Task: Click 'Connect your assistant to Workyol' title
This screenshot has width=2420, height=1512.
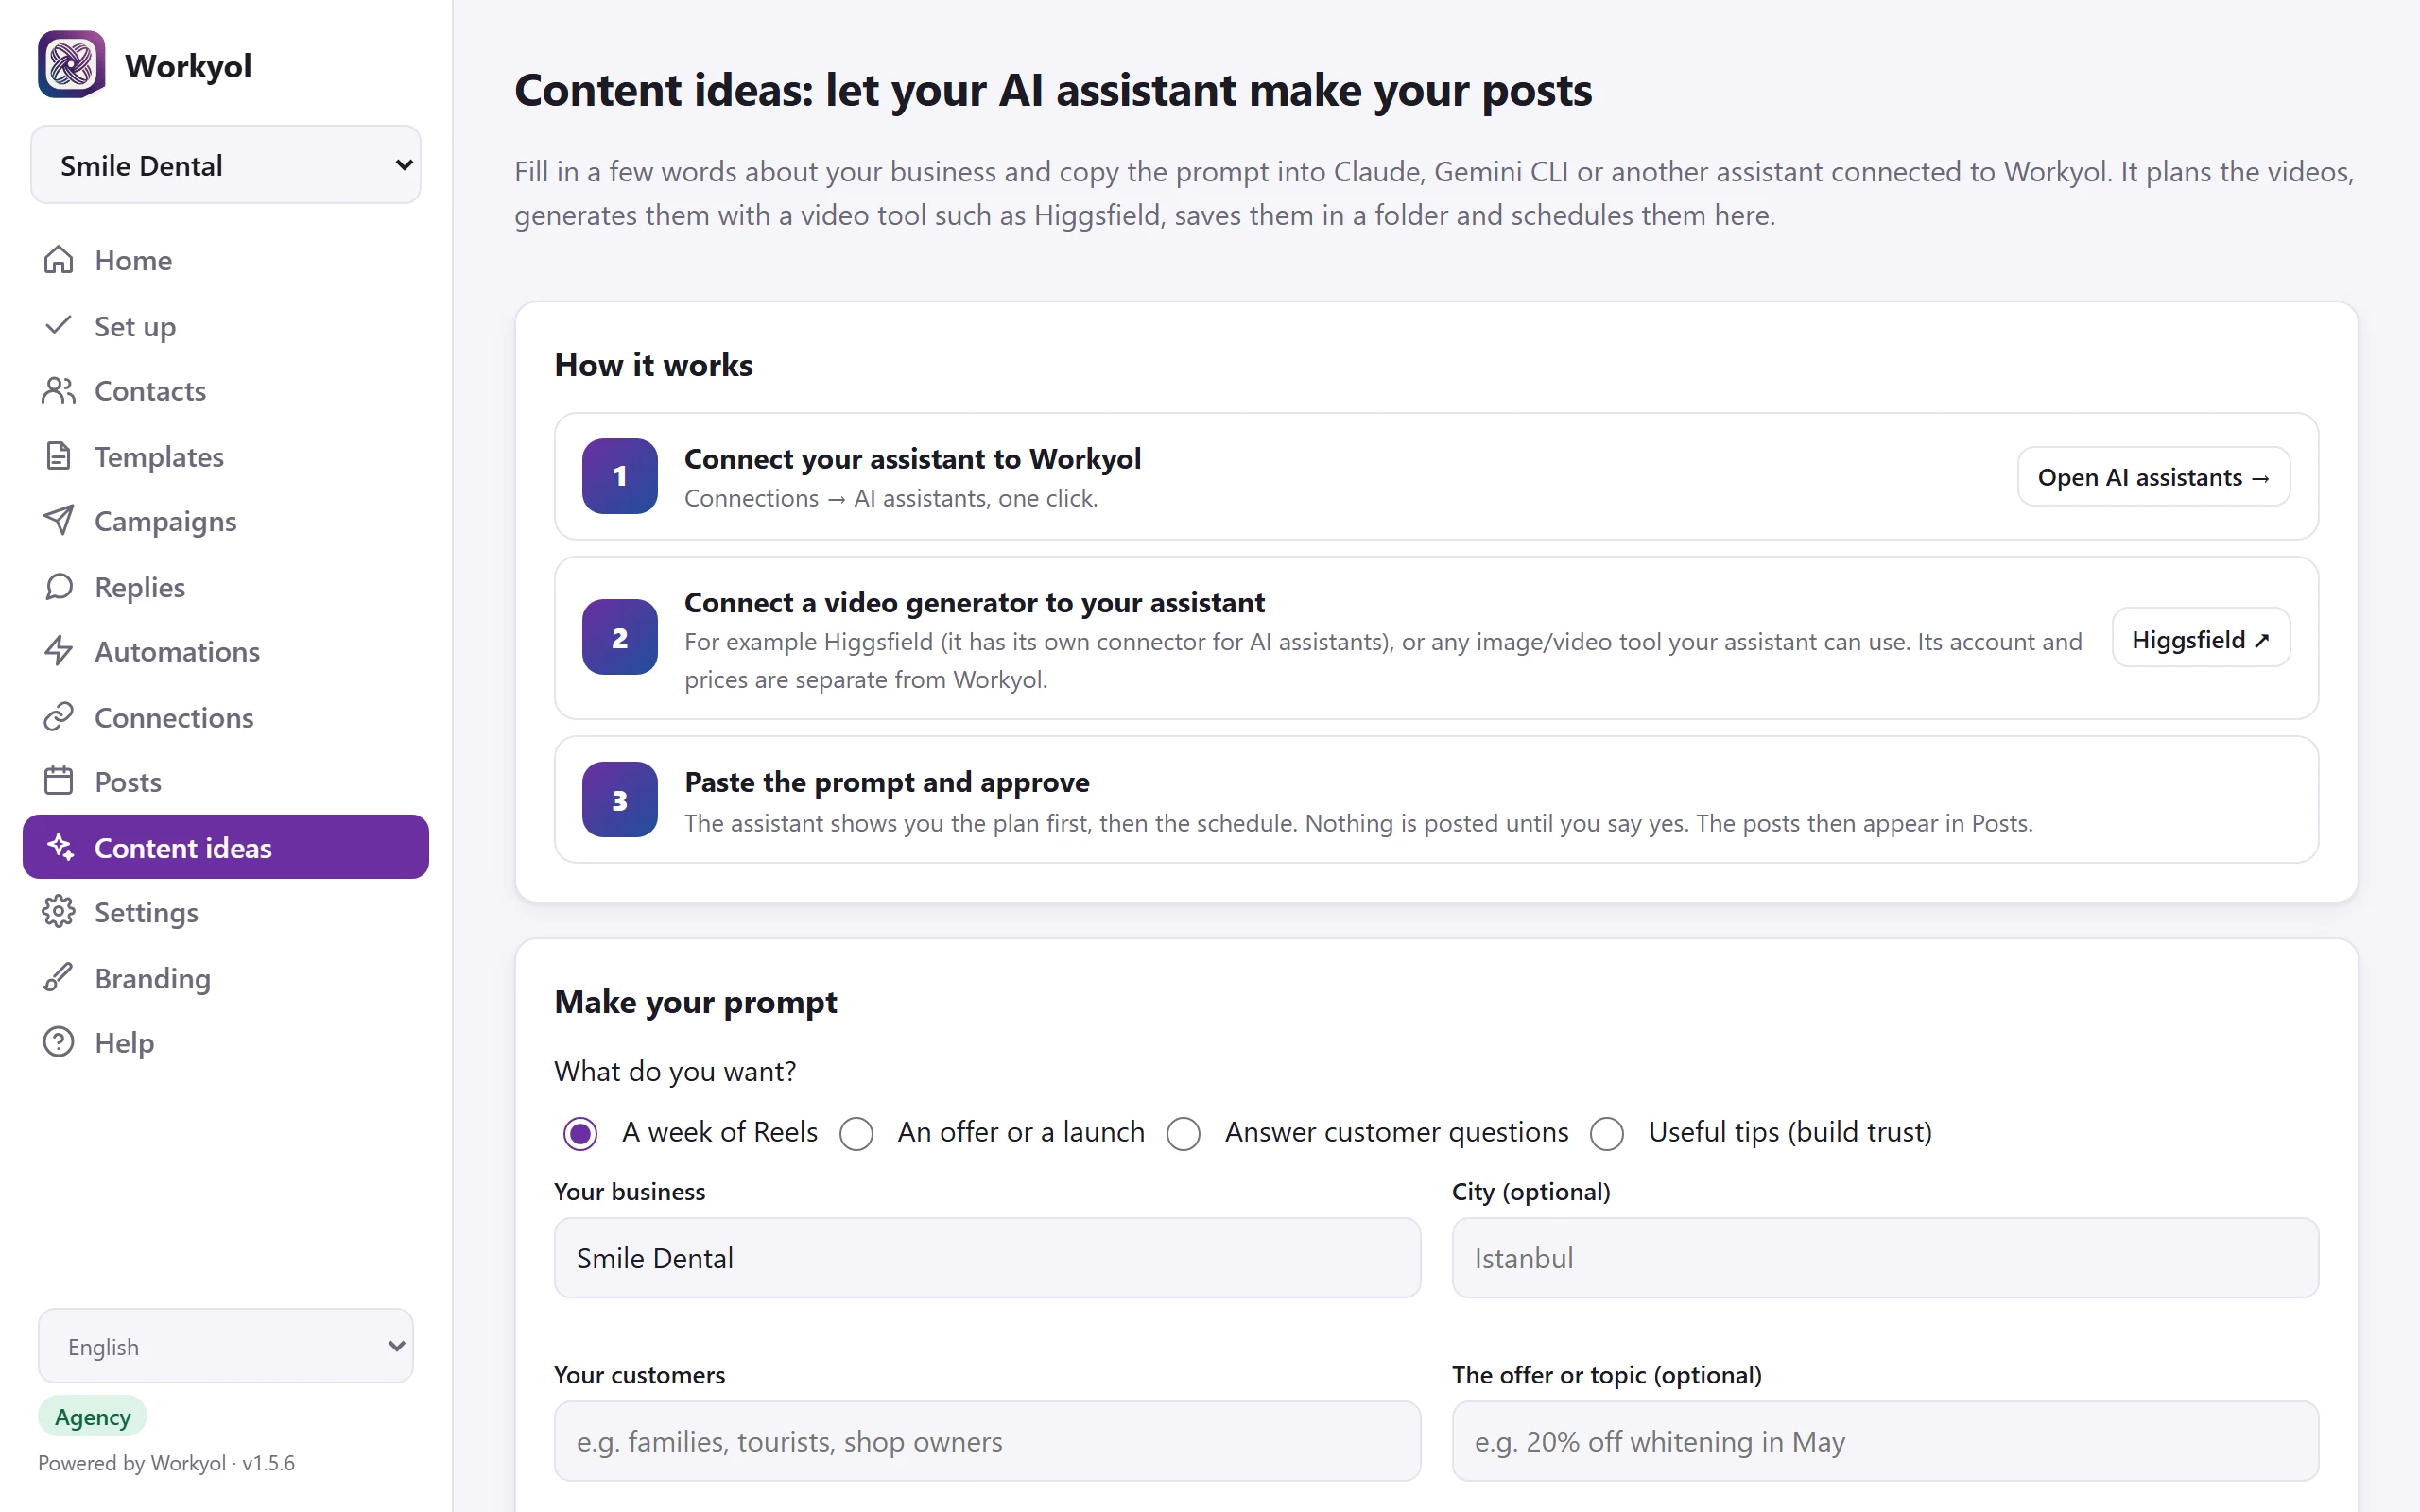Action: 912,458
